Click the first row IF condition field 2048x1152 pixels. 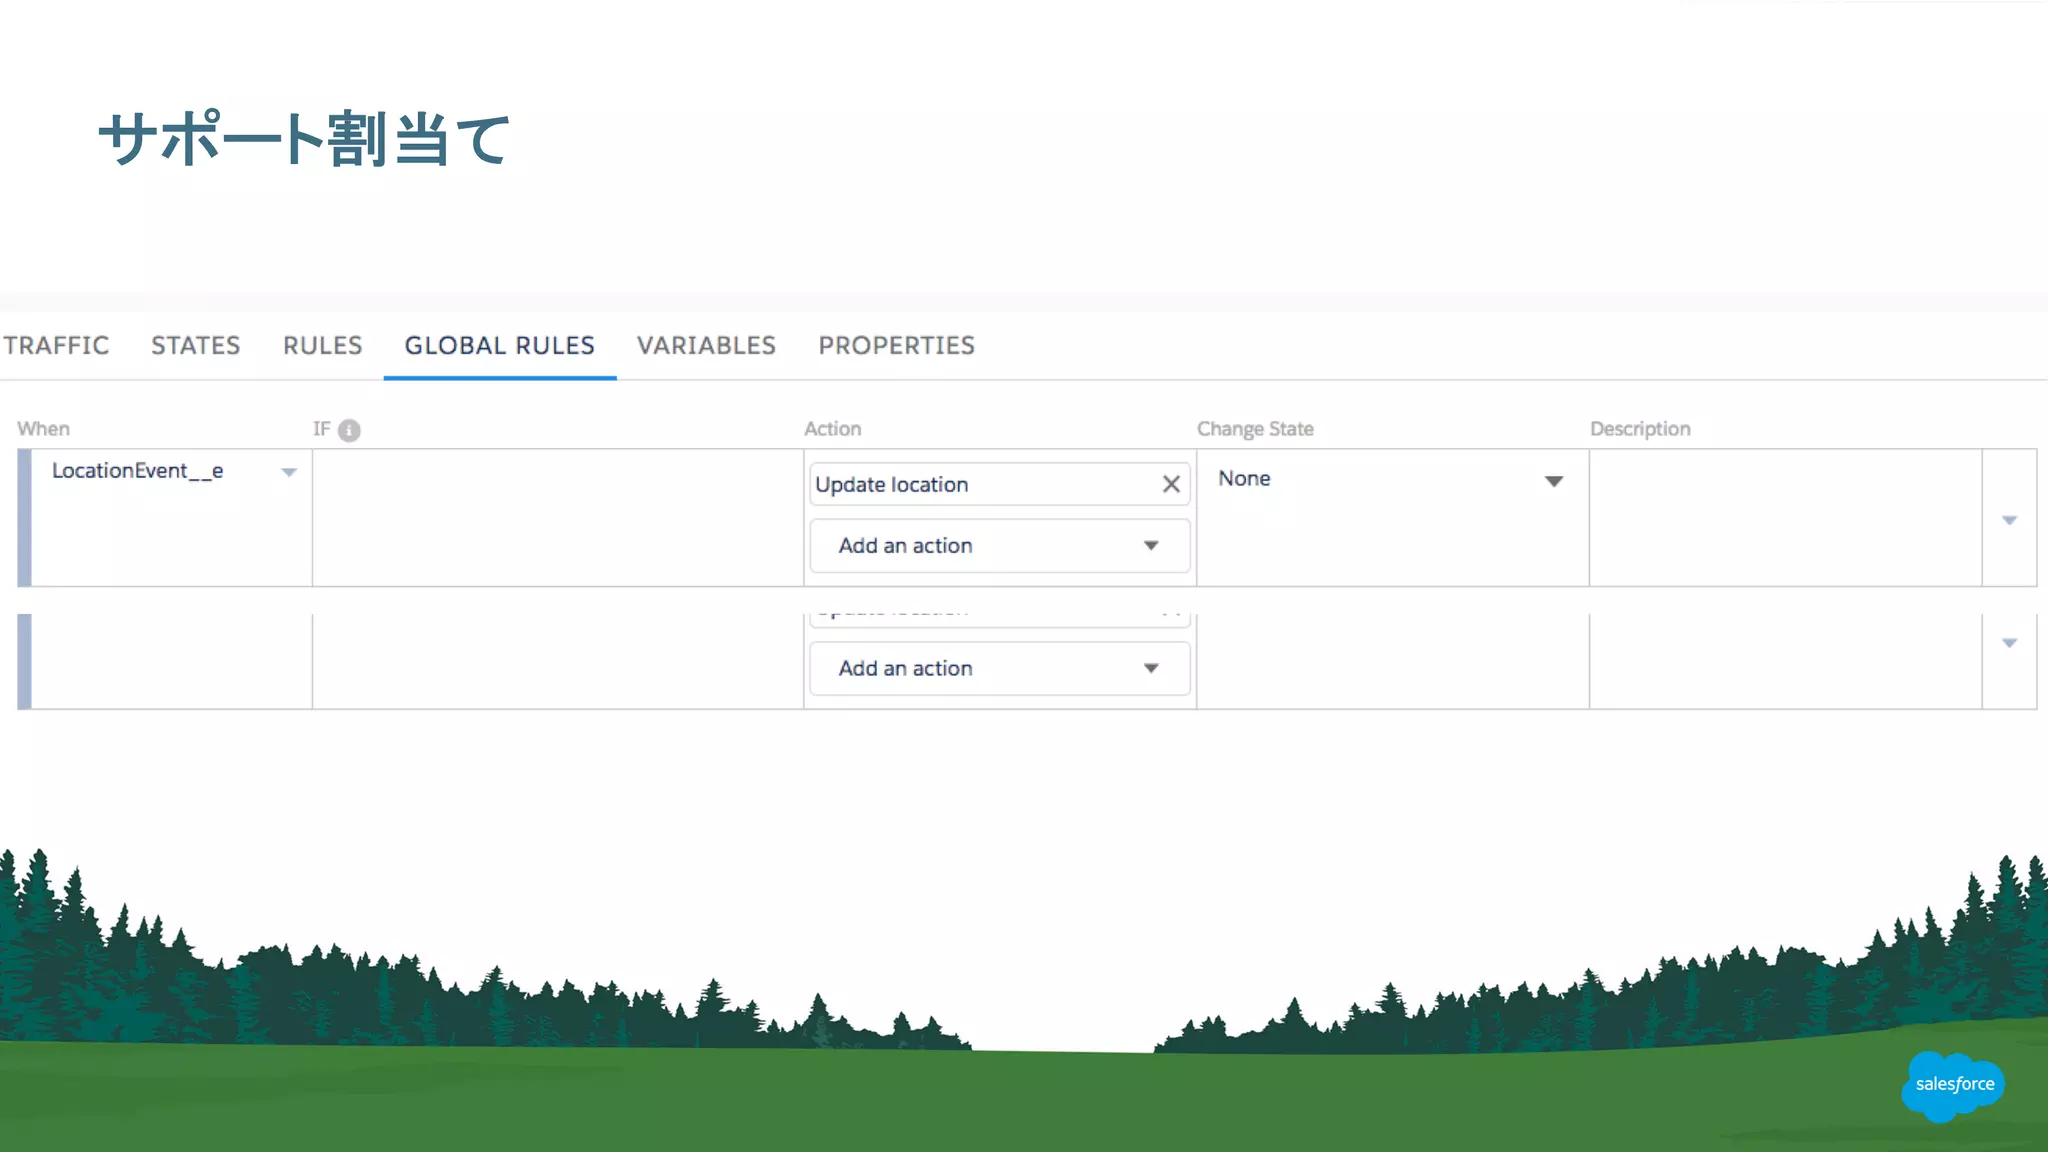(557, 517)
